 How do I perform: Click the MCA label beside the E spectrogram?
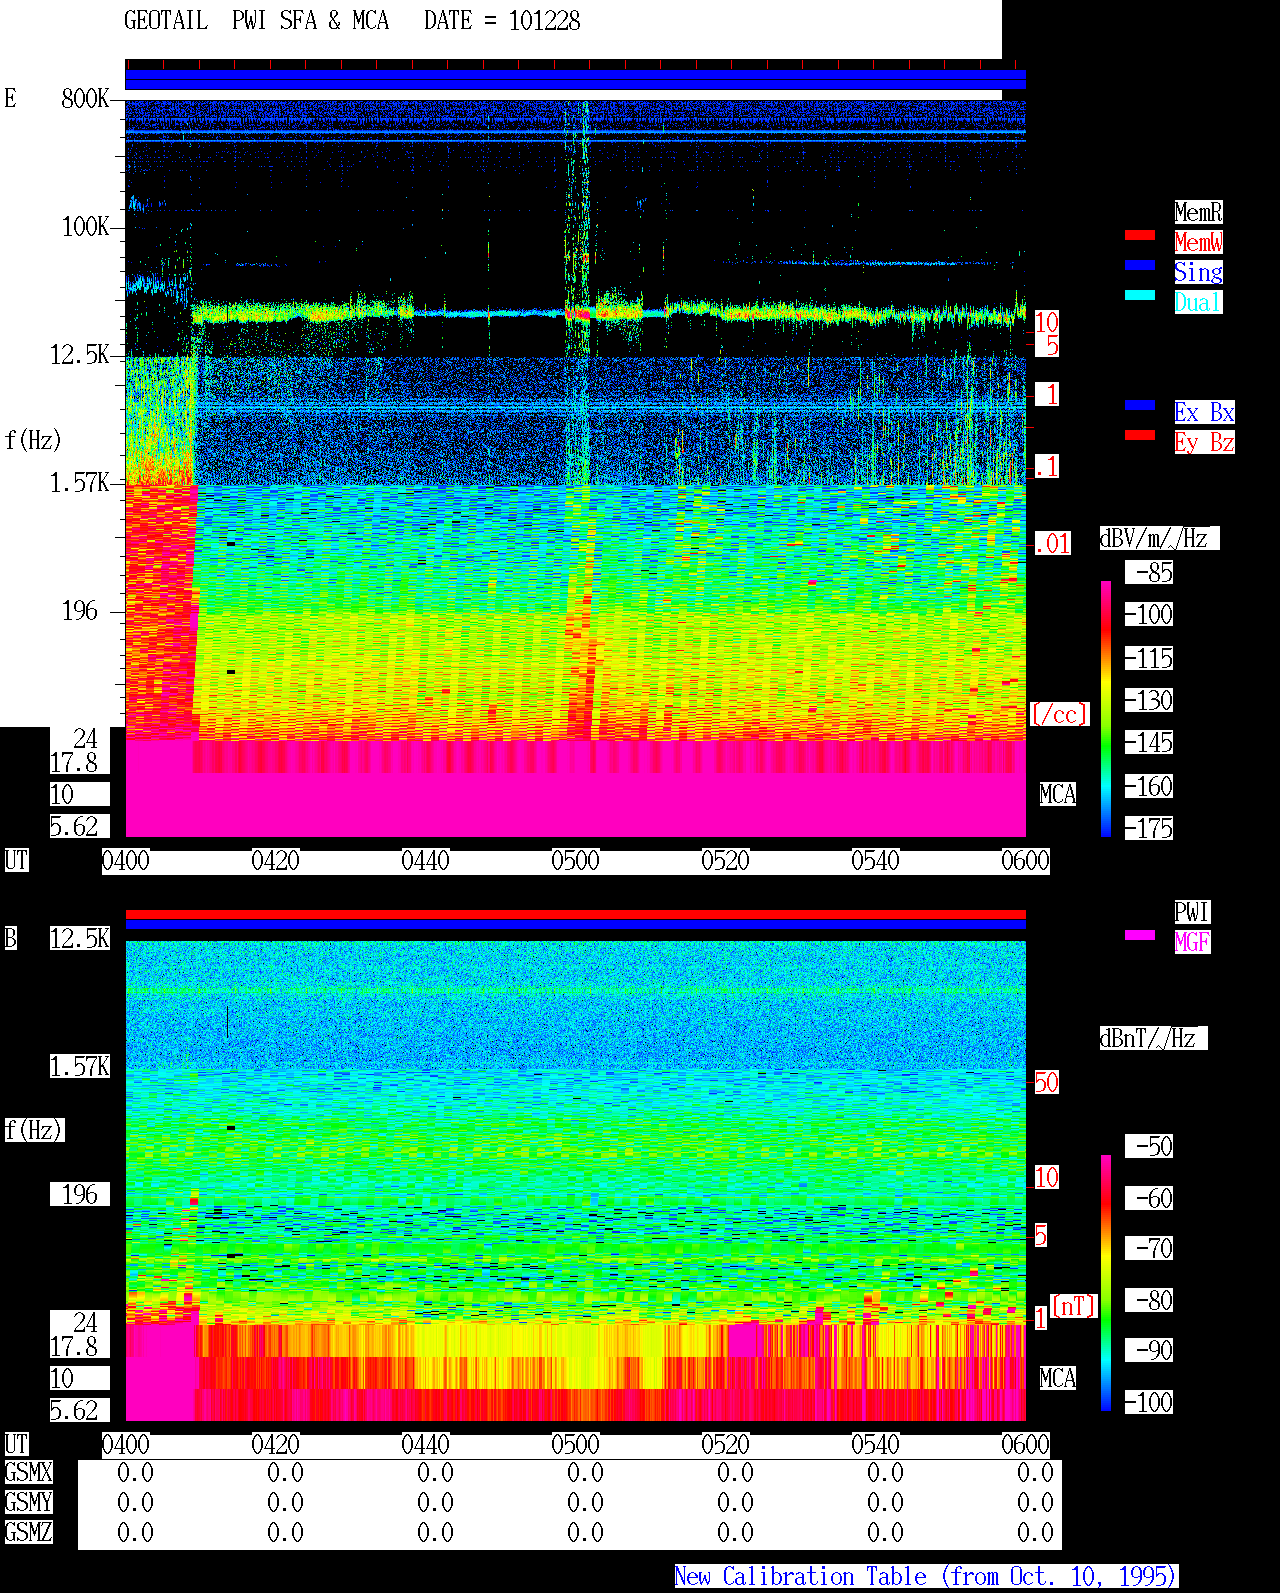[x=1058, y=794]
